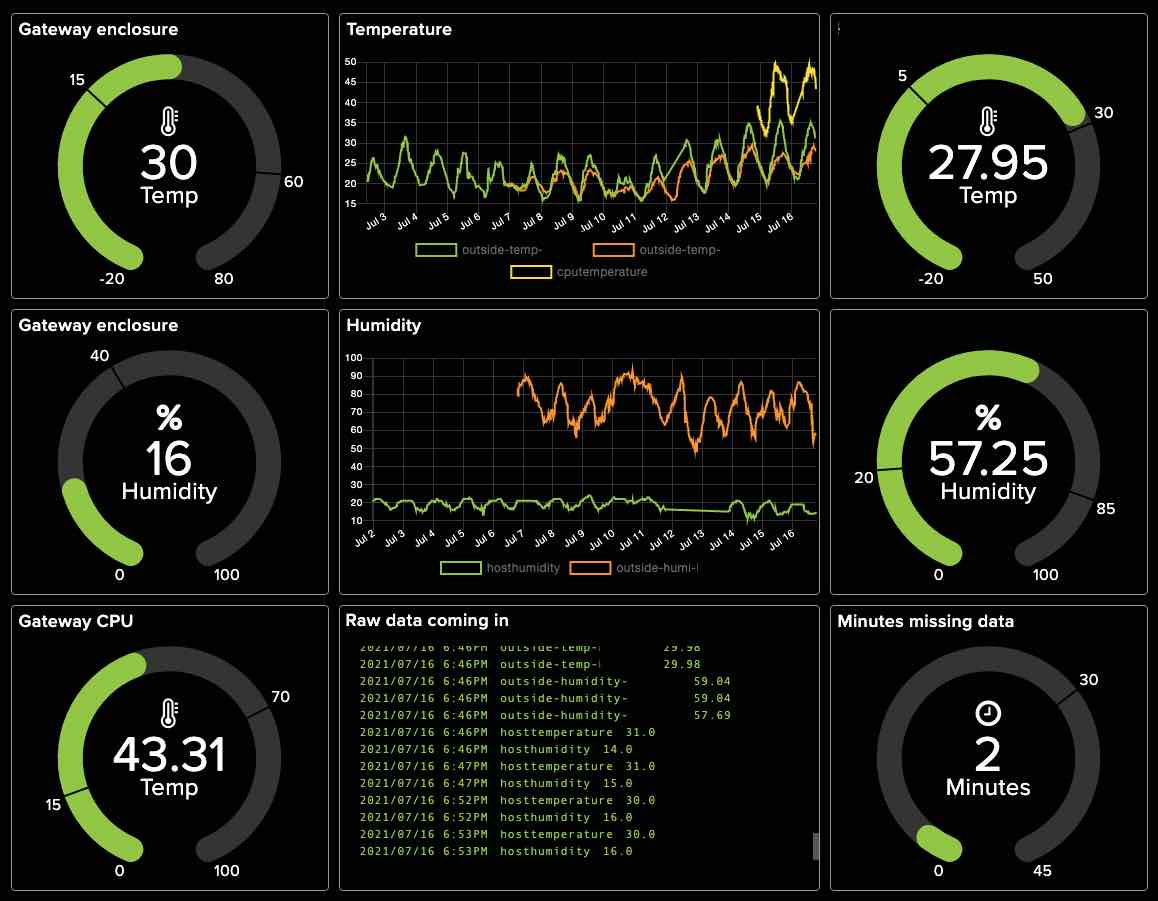The height and width of the screenshot is (901, 1158).
Task: Click the 43.31 Temp value
Action: coord(169,755)
